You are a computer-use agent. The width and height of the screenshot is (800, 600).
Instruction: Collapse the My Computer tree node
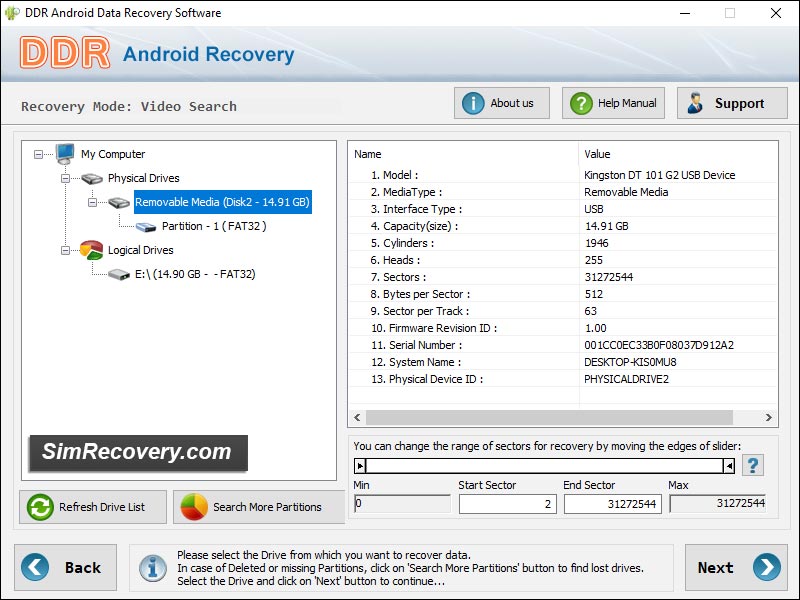click(x=37, y=154)
